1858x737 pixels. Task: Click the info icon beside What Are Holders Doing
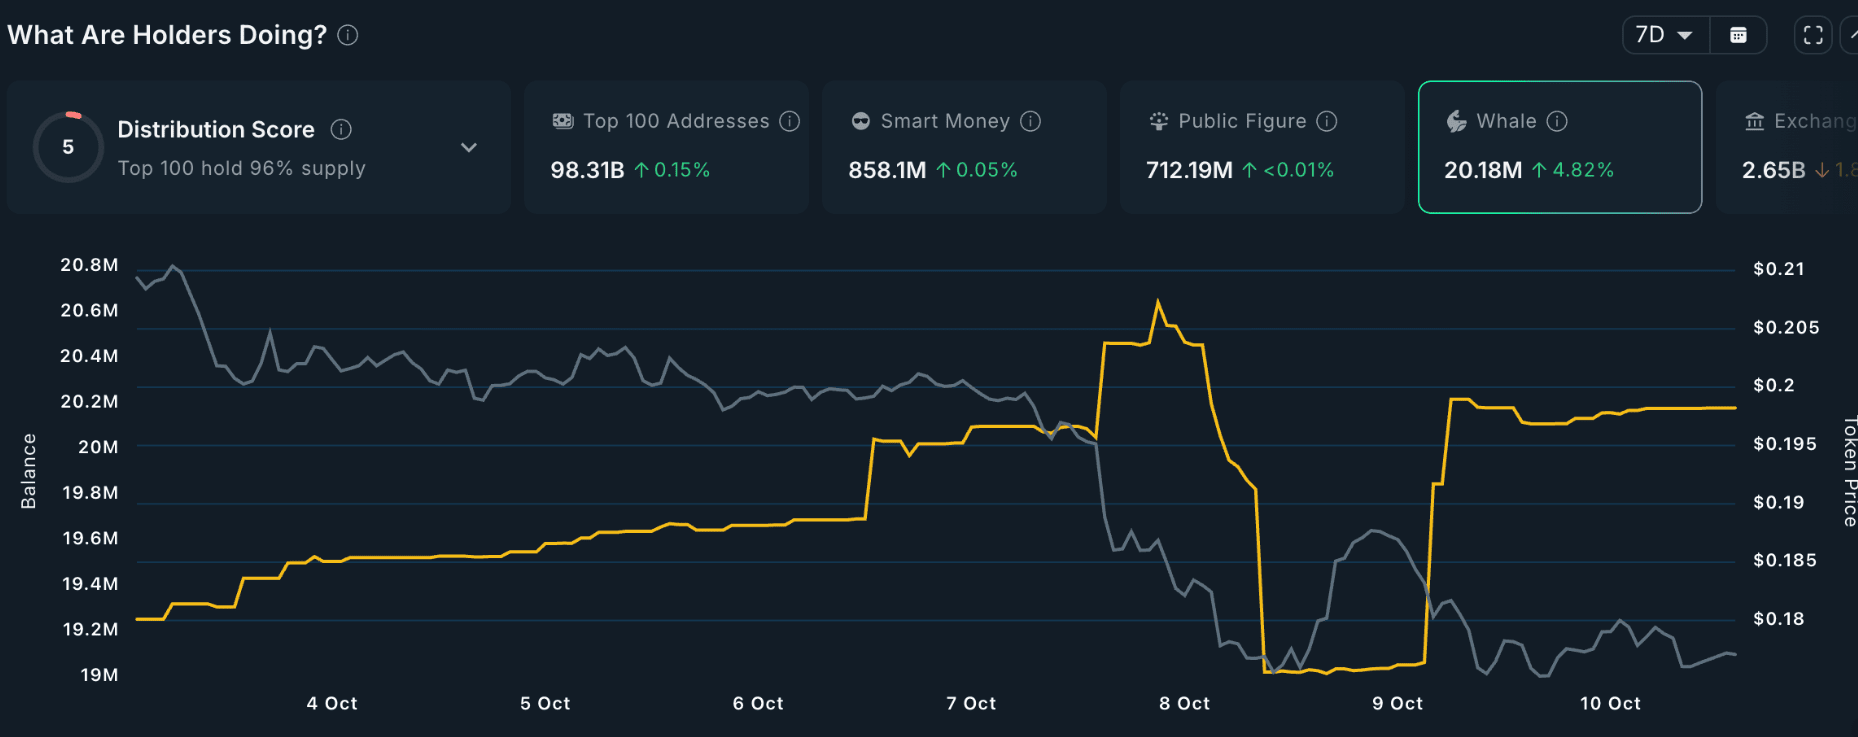[x=348, y=35]
